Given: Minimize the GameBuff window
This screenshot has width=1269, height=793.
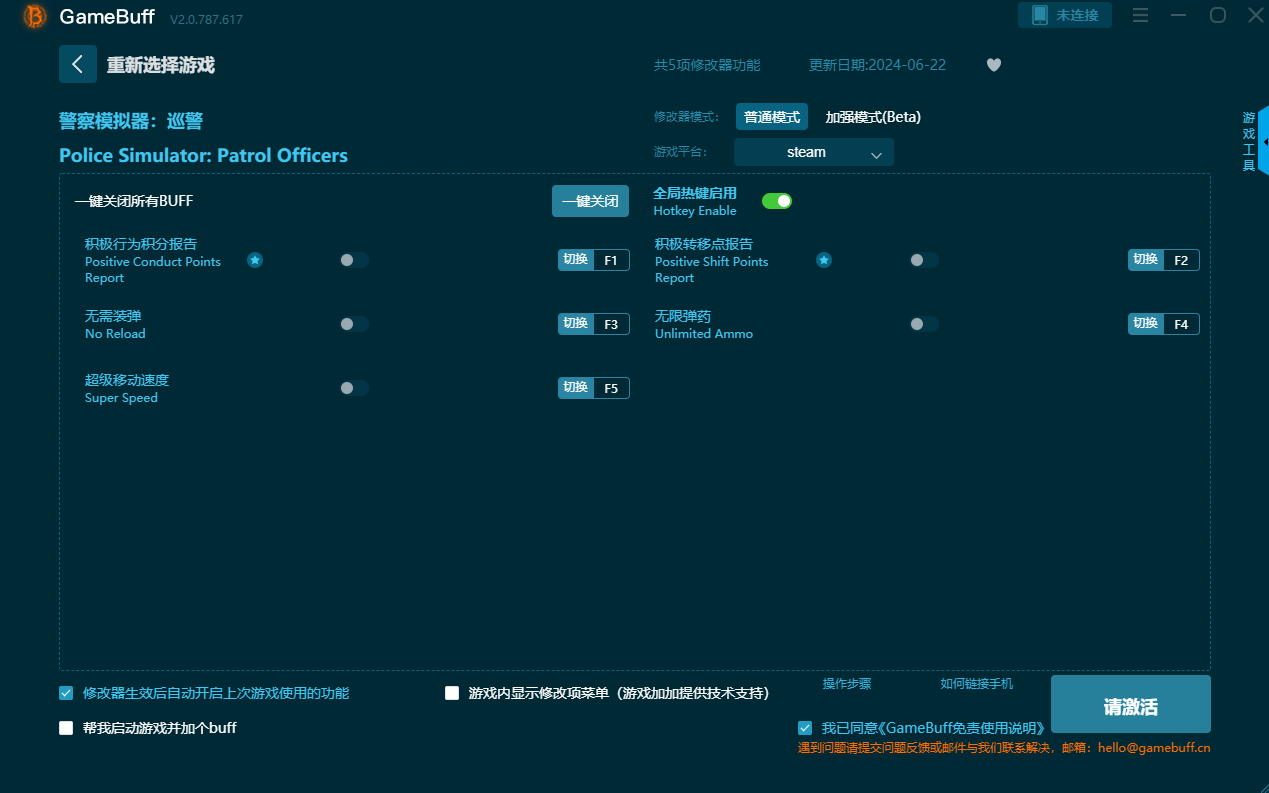Looking at the screenshot, I should [1179, 15].
